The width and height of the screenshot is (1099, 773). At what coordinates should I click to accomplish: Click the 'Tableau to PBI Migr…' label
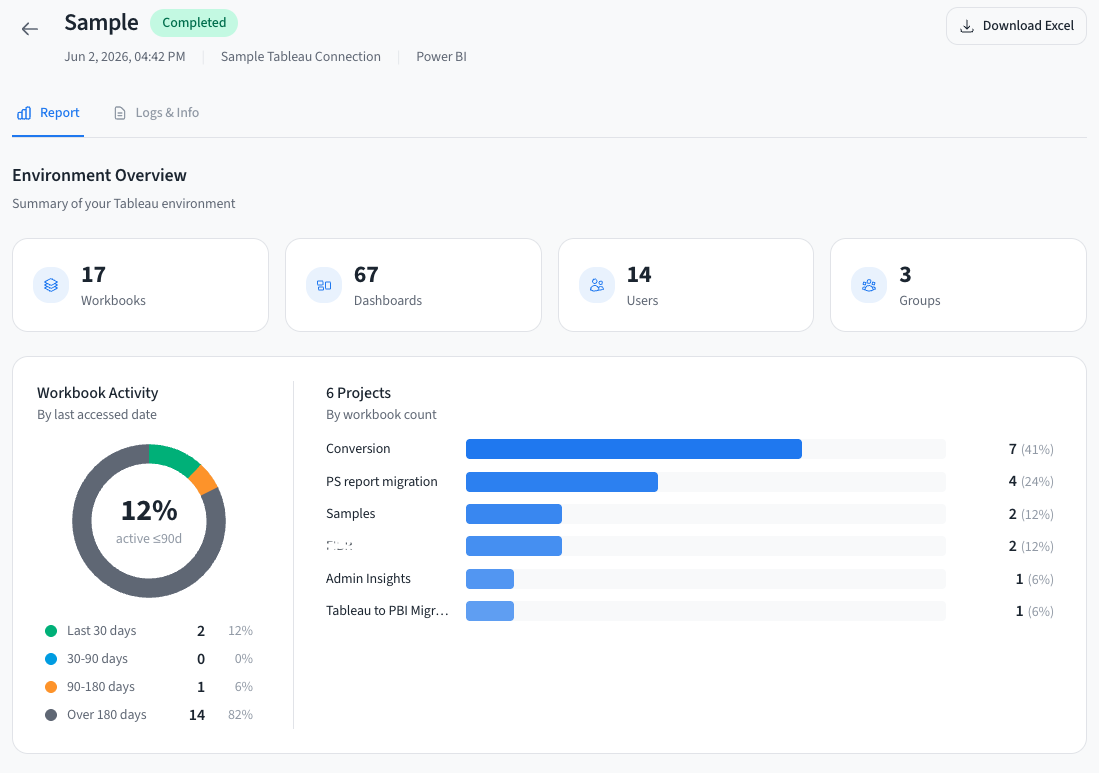[388, 611]
